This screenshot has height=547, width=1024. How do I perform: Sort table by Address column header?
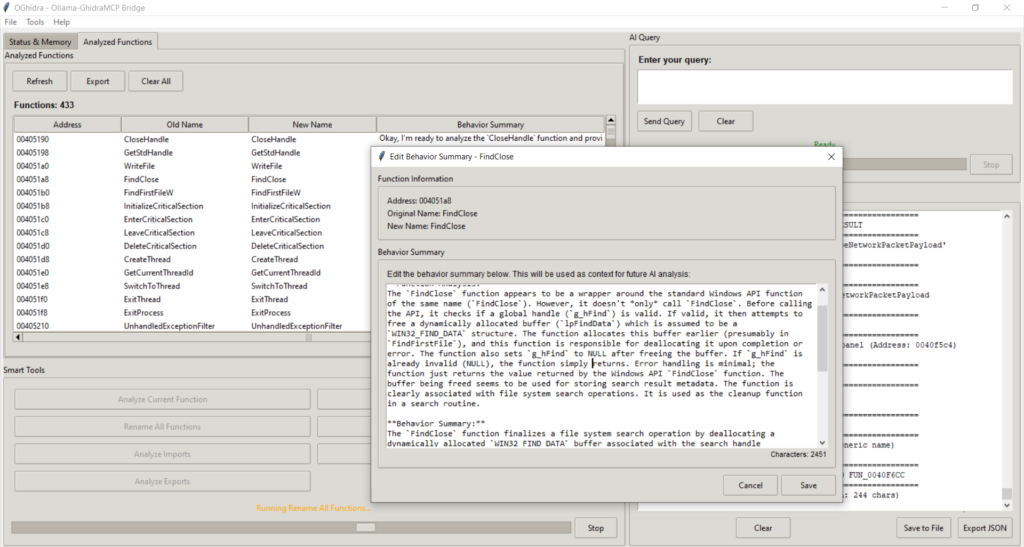pos(67,125)
